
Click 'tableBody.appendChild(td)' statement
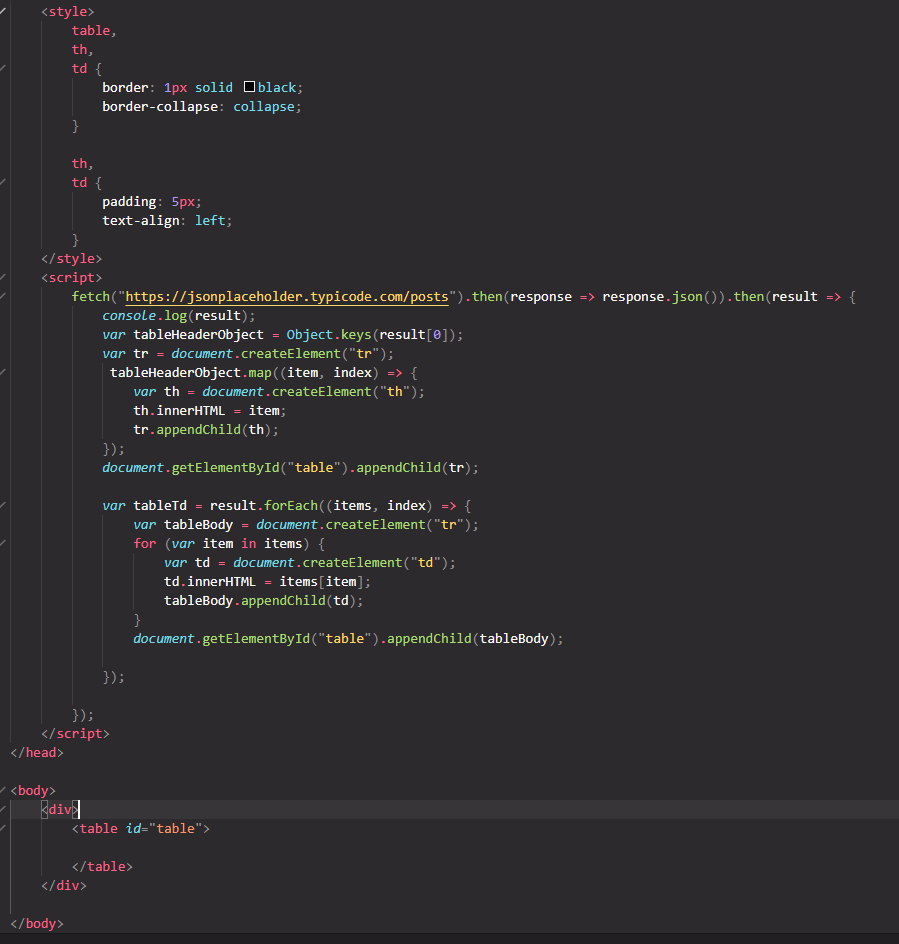[x=264, y=601]
